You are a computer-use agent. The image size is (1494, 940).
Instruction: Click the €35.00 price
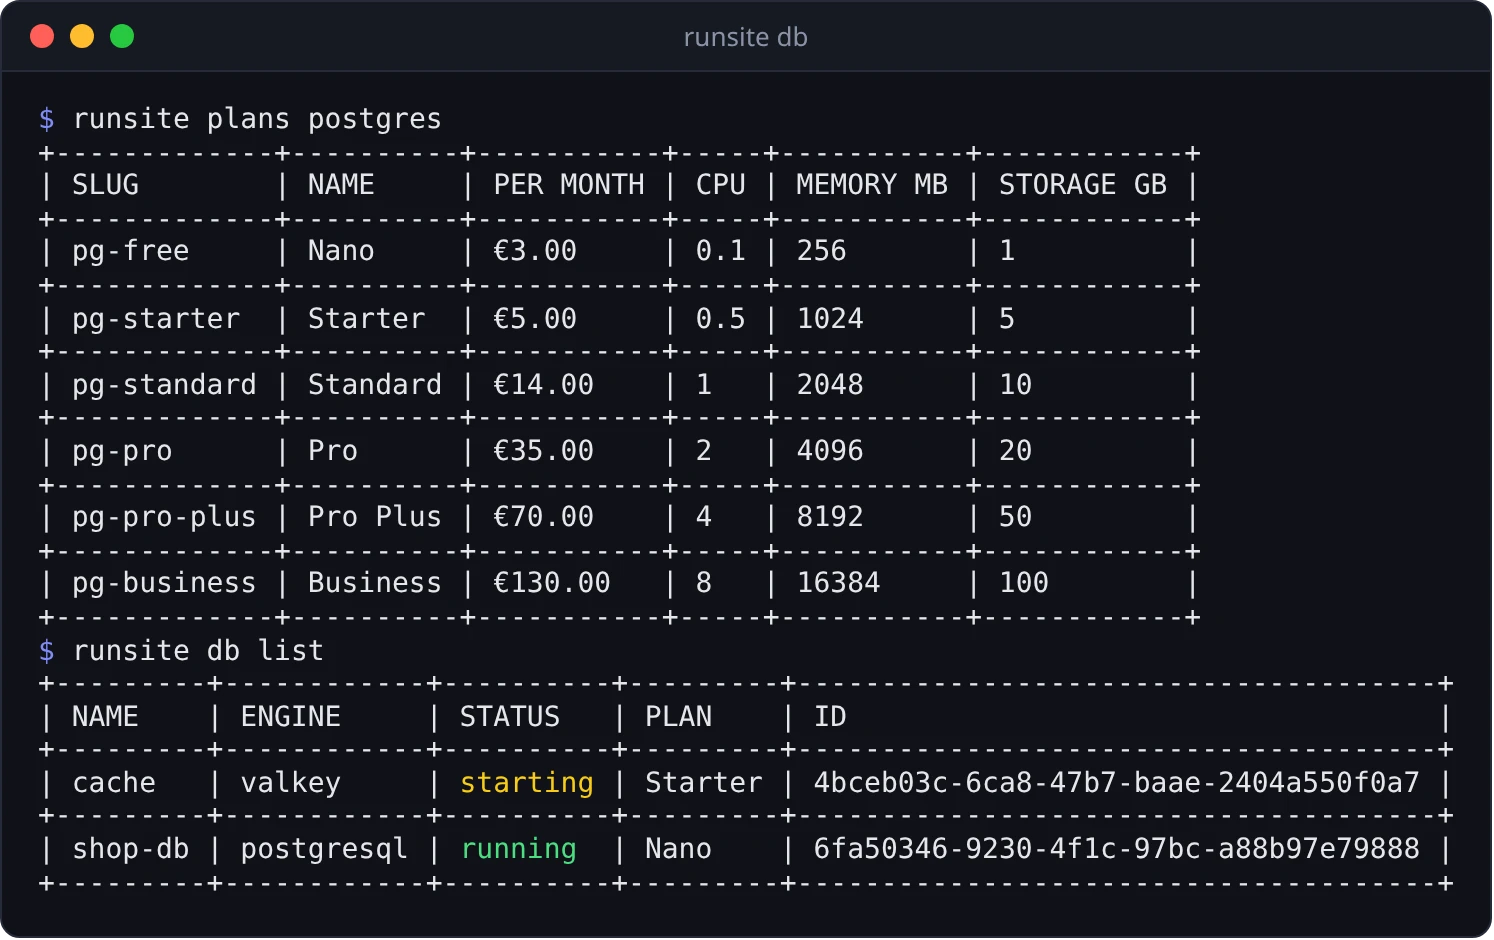544,451
